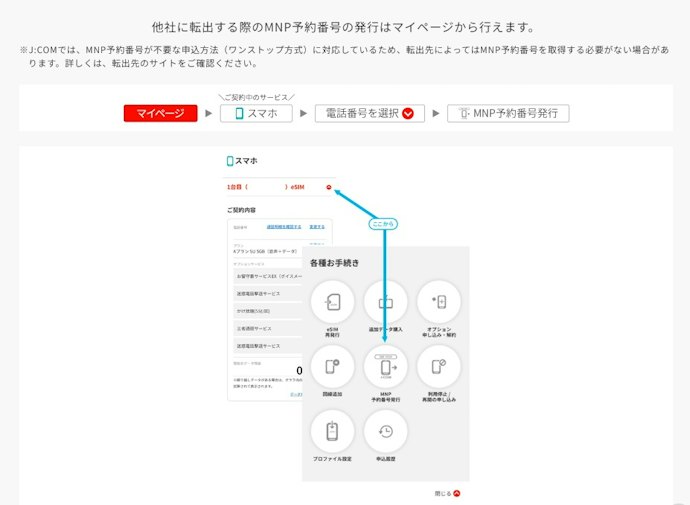Open the 電話番号を選択 dropdown step
The width and height of the screenshot is (690, 505).
pyautogui.click(x=370, y=113)
